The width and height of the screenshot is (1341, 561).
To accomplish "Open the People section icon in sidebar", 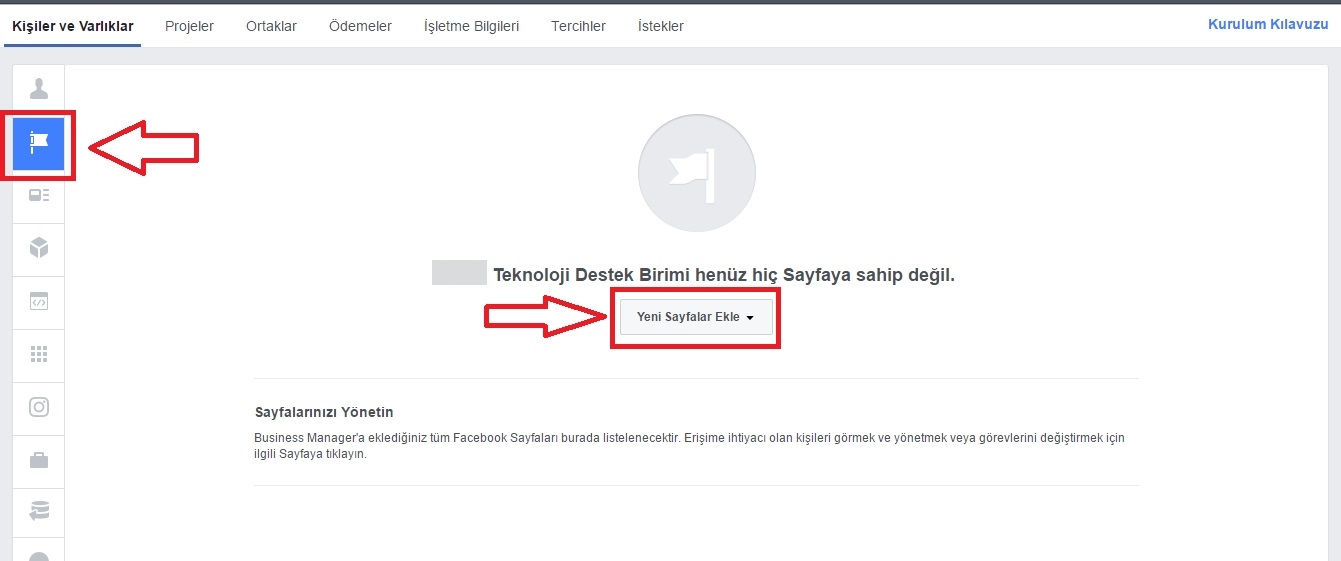I will [39, 90].
